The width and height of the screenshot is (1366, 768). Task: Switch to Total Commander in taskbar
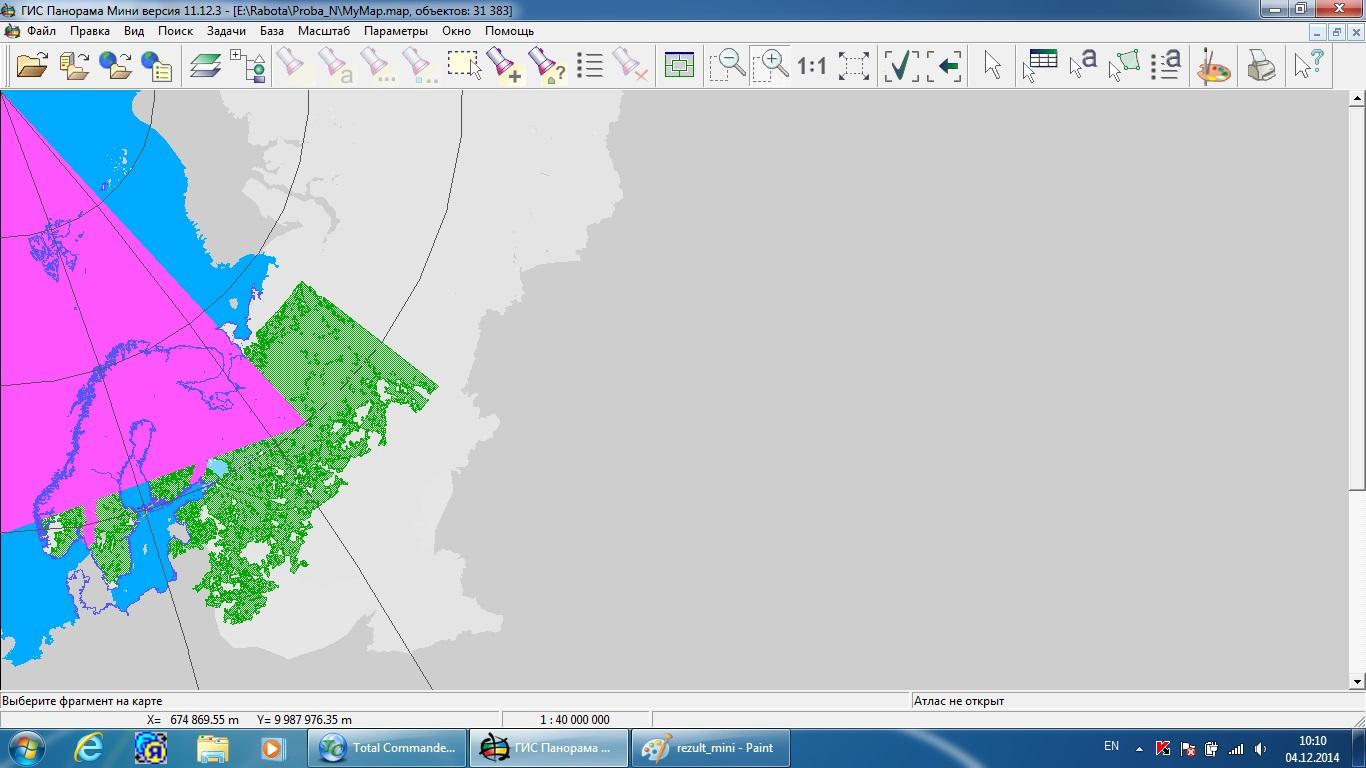coord(388,748)
